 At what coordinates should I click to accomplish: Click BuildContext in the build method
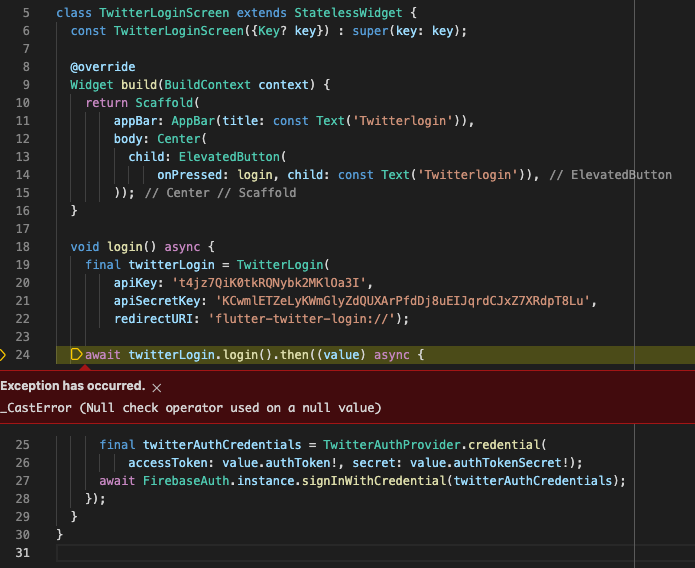coord(207,85)
